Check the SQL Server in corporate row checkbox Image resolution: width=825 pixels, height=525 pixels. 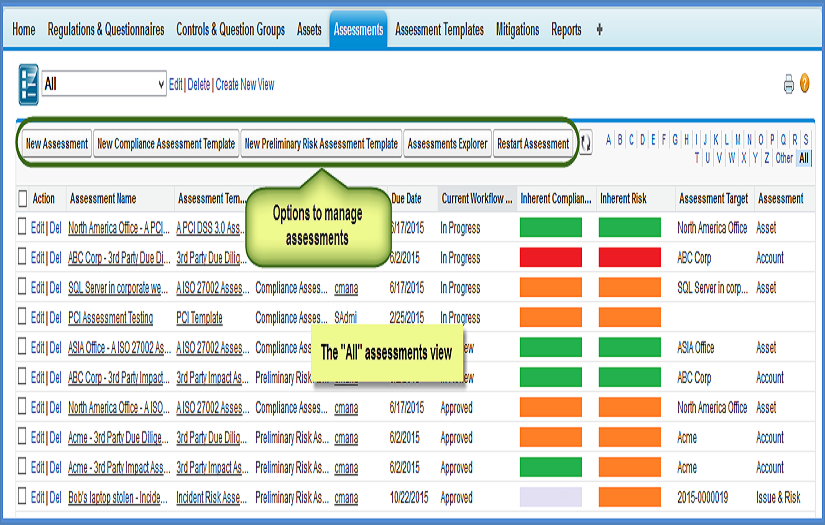[22, 287]
